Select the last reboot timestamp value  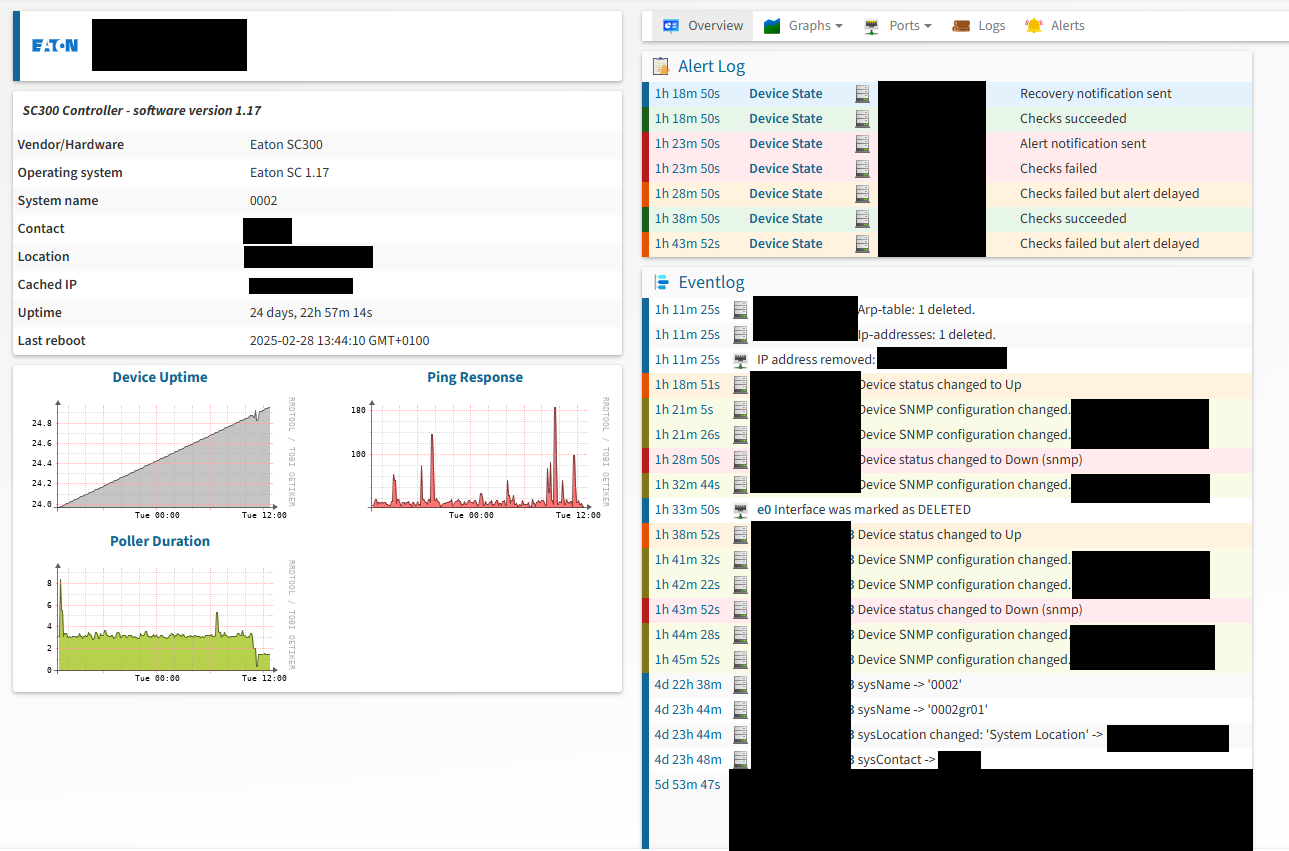pos(339,341)
